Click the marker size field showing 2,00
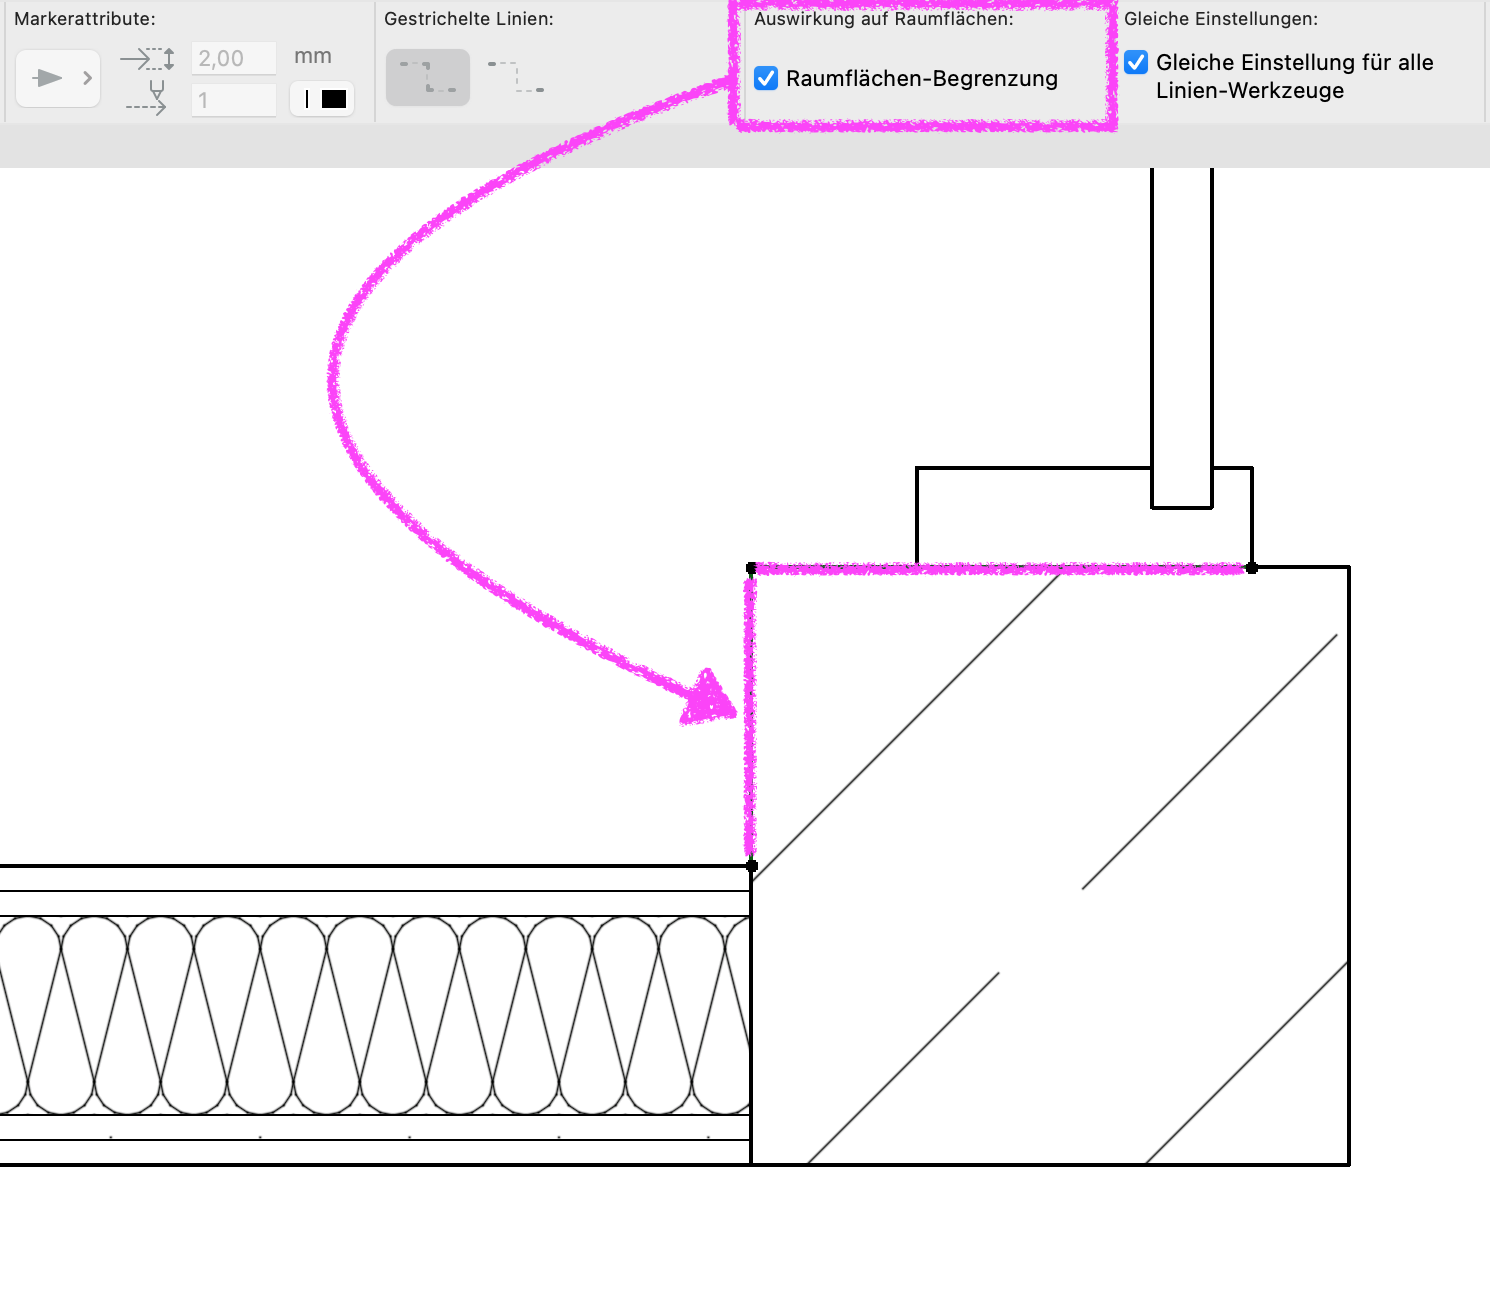The width and height of the screenshot is (1490, 1296). pyautogui.click(x=234, y=58)
